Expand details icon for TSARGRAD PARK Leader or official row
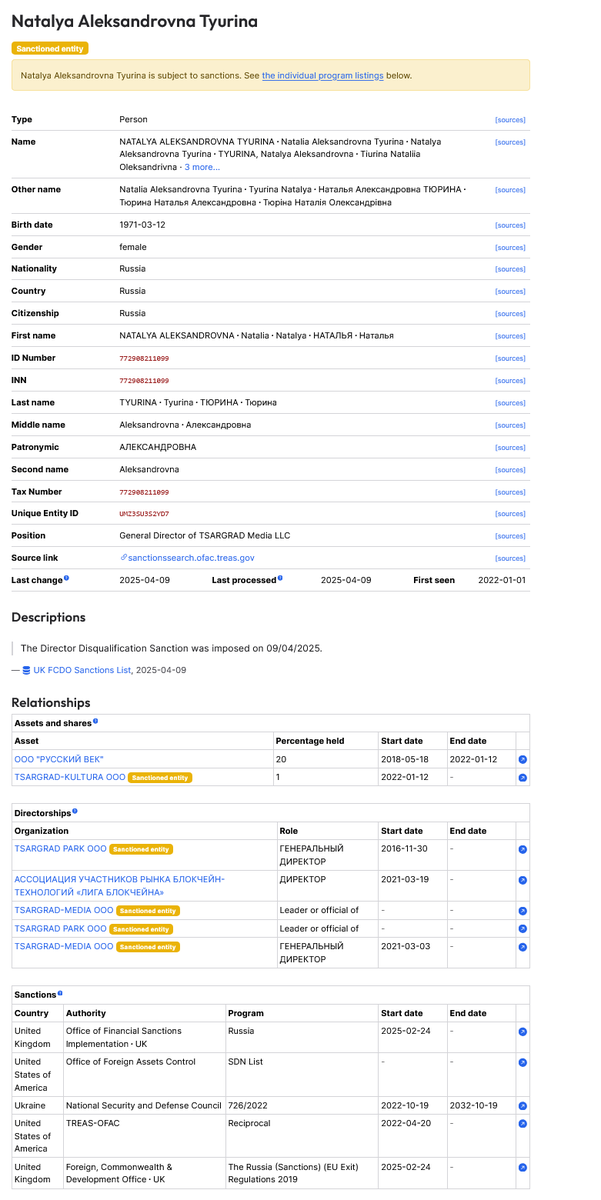 pos(522,929)
